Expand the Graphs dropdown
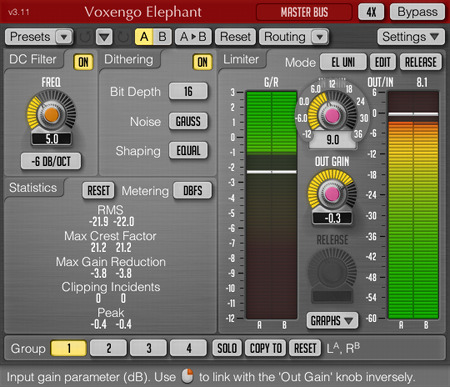Screen dimensions: 450x387 coord(332,321)
